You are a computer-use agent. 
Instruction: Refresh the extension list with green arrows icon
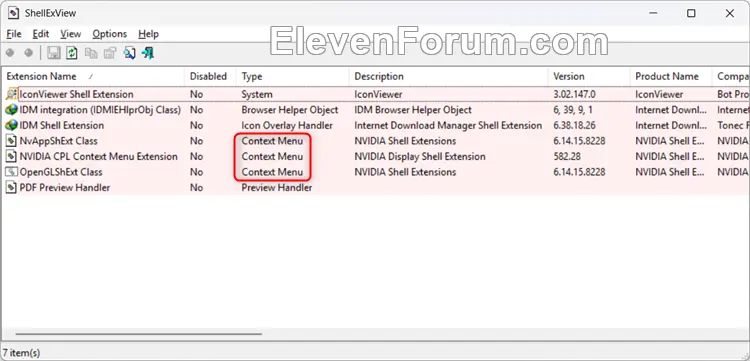[x=72, y=53]
